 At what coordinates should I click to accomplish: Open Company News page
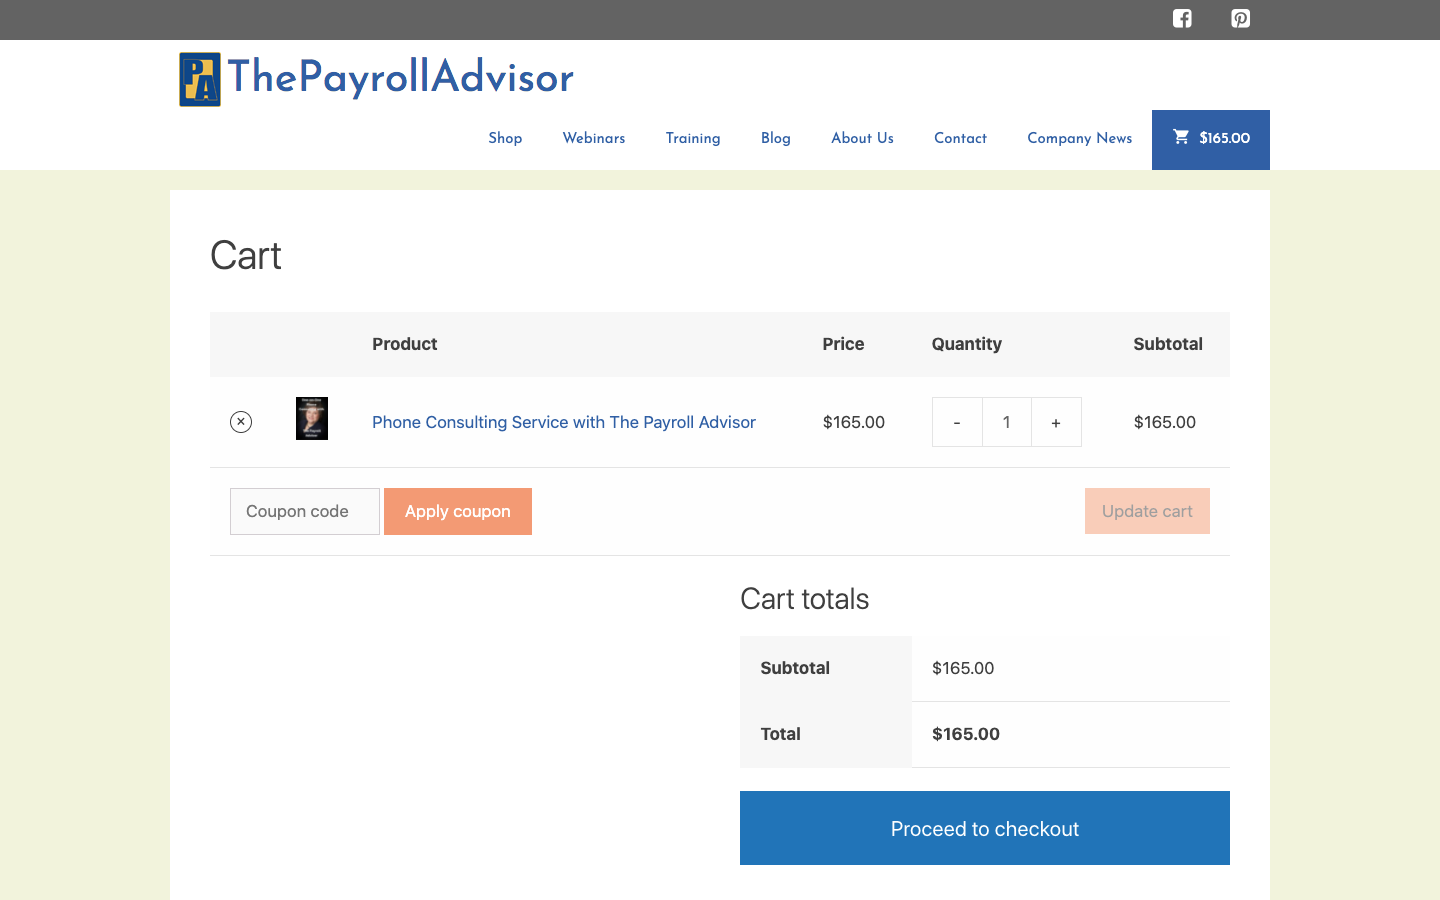point(1080,138)
